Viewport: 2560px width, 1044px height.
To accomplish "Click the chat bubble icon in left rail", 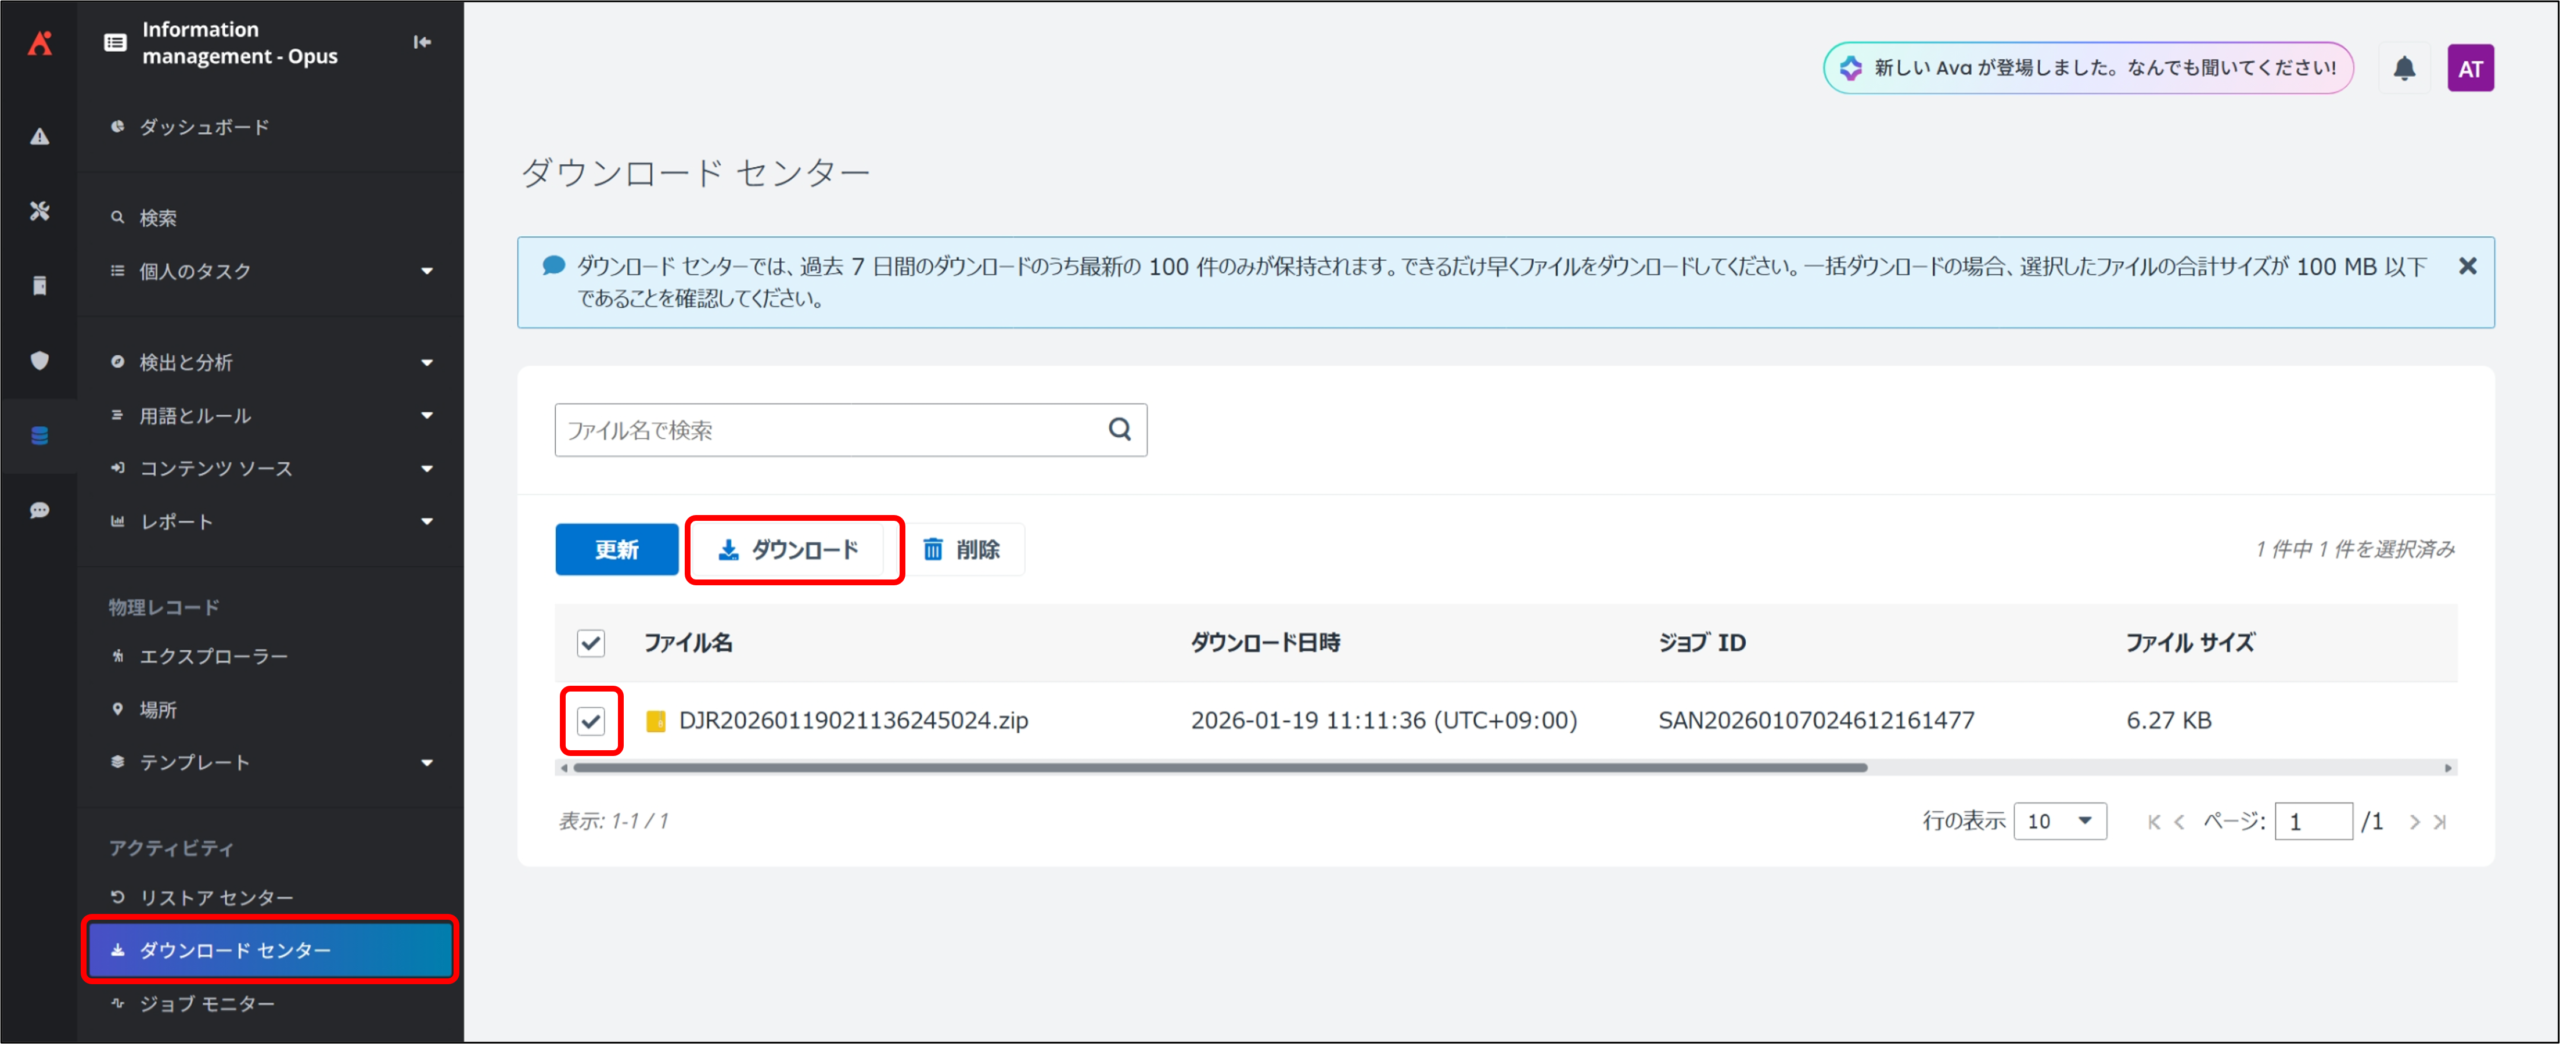I will click(x=40, y=511).
